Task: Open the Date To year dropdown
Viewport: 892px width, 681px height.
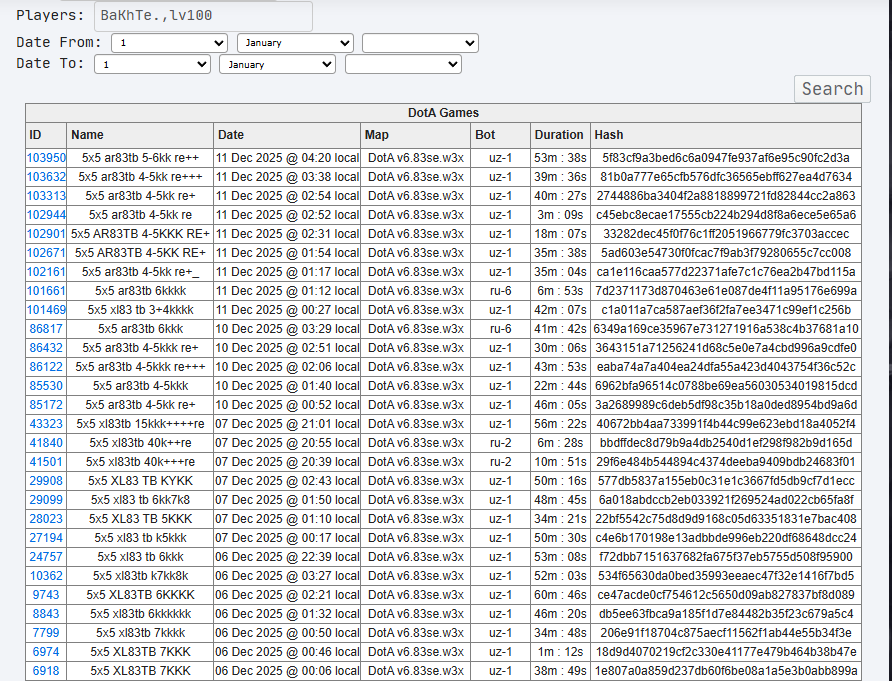Action: click(x=403, y=64)
